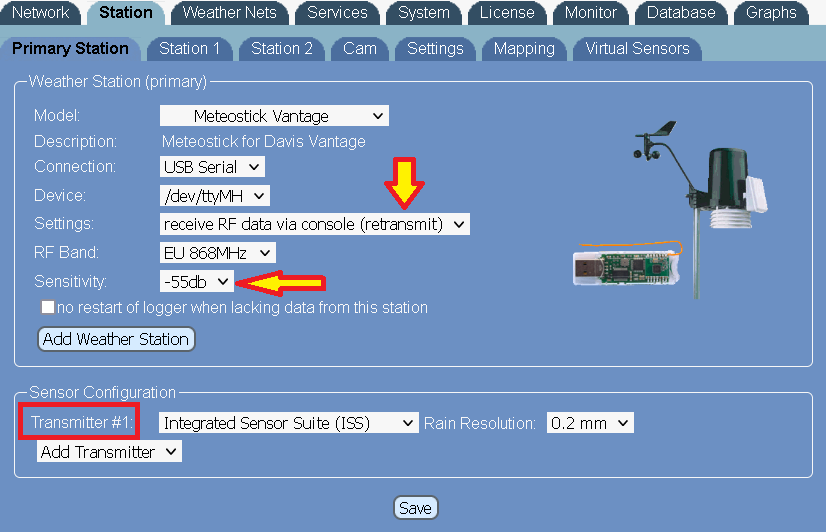Click the Device label
Screen dimensions: 826x532
click(x=60, y=195)
